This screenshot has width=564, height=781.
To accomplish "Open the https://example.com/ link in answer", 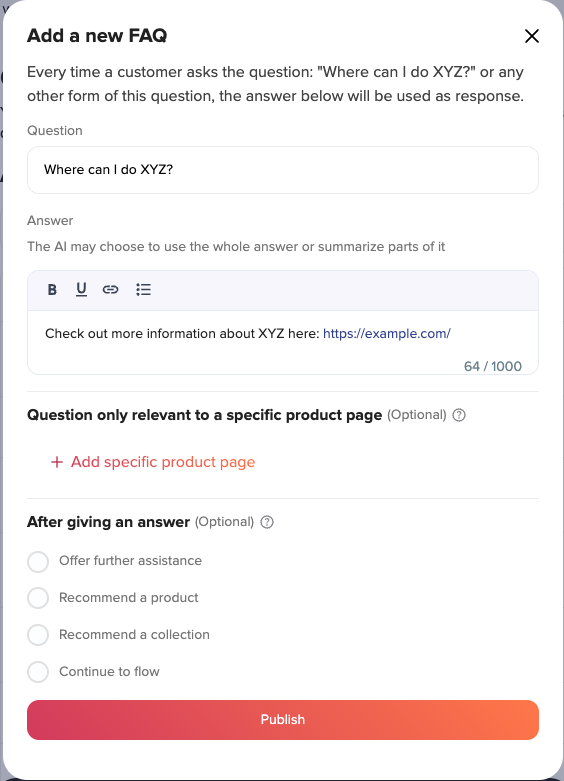I will pyautogui.click(x=387, y=334).
